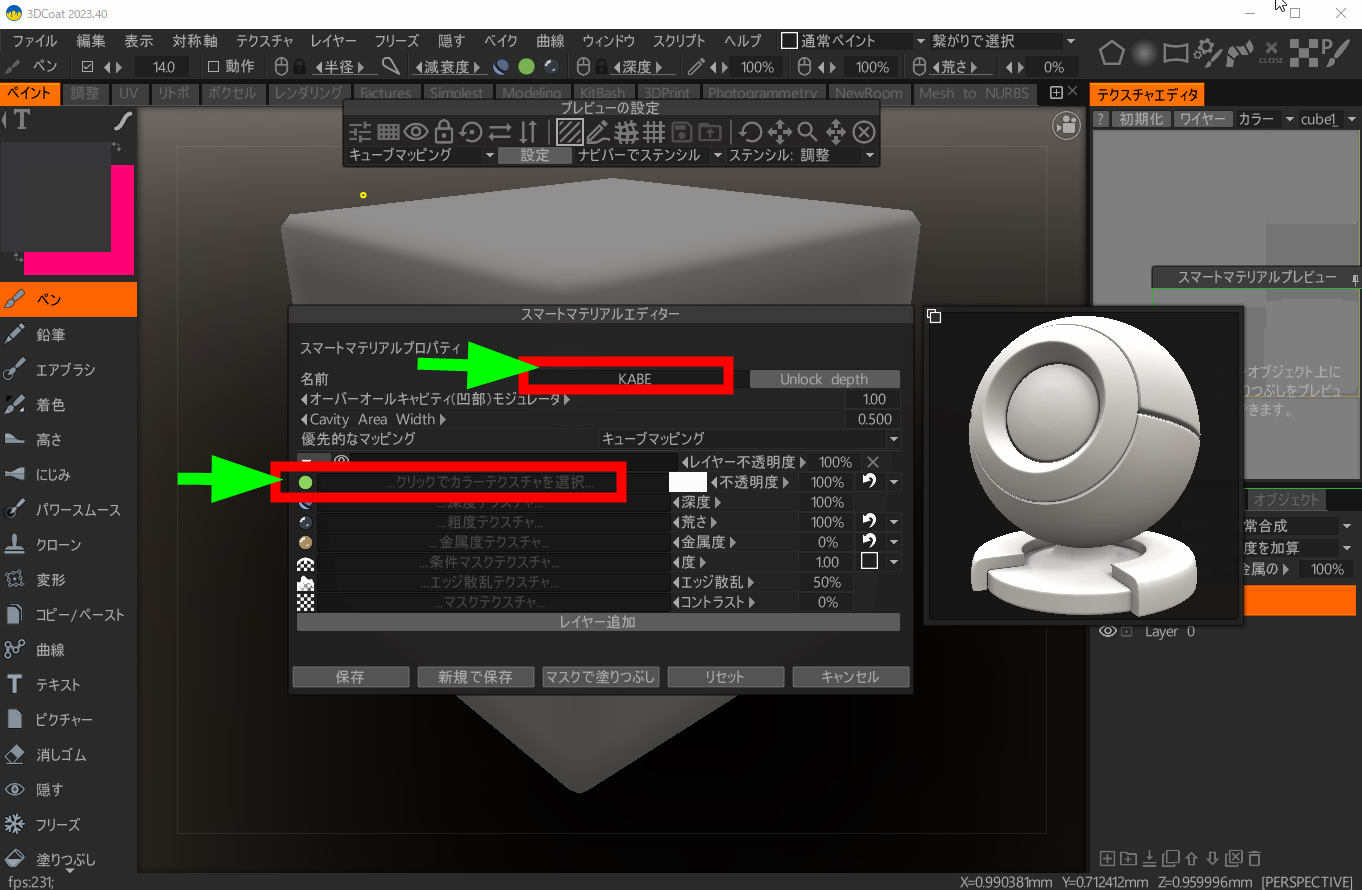Screen dimensions: 1362x890
Task: Choose the クローン clone tool
Action: pyautogui.click(x=58, y=545)
